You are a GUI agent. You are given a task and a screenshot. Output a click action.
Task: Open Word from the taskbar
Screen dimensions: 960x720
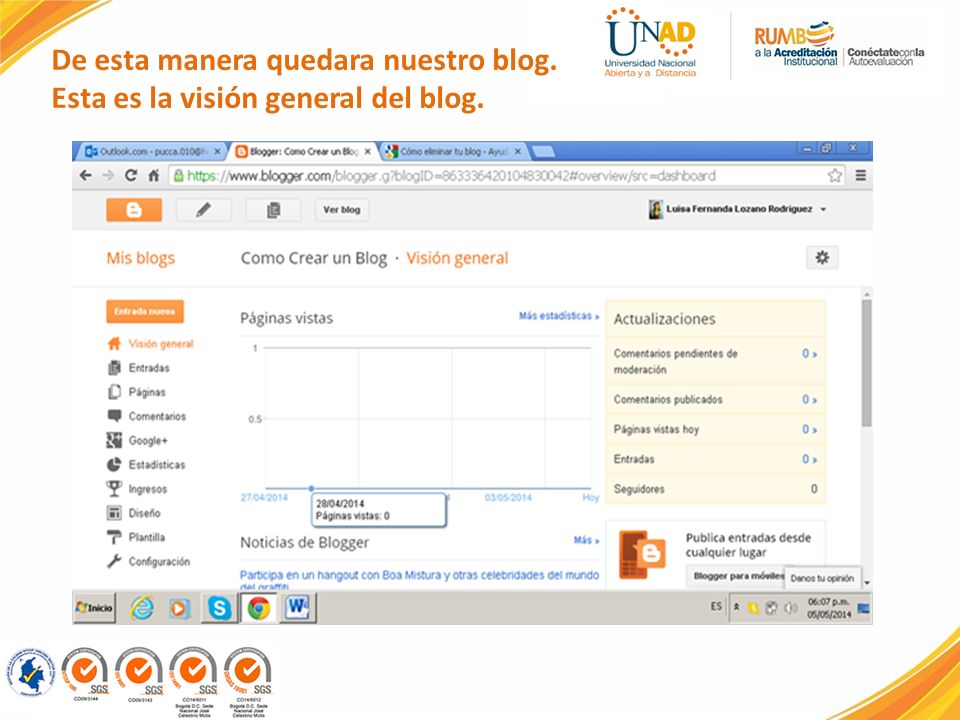click(x=298, y=609)
